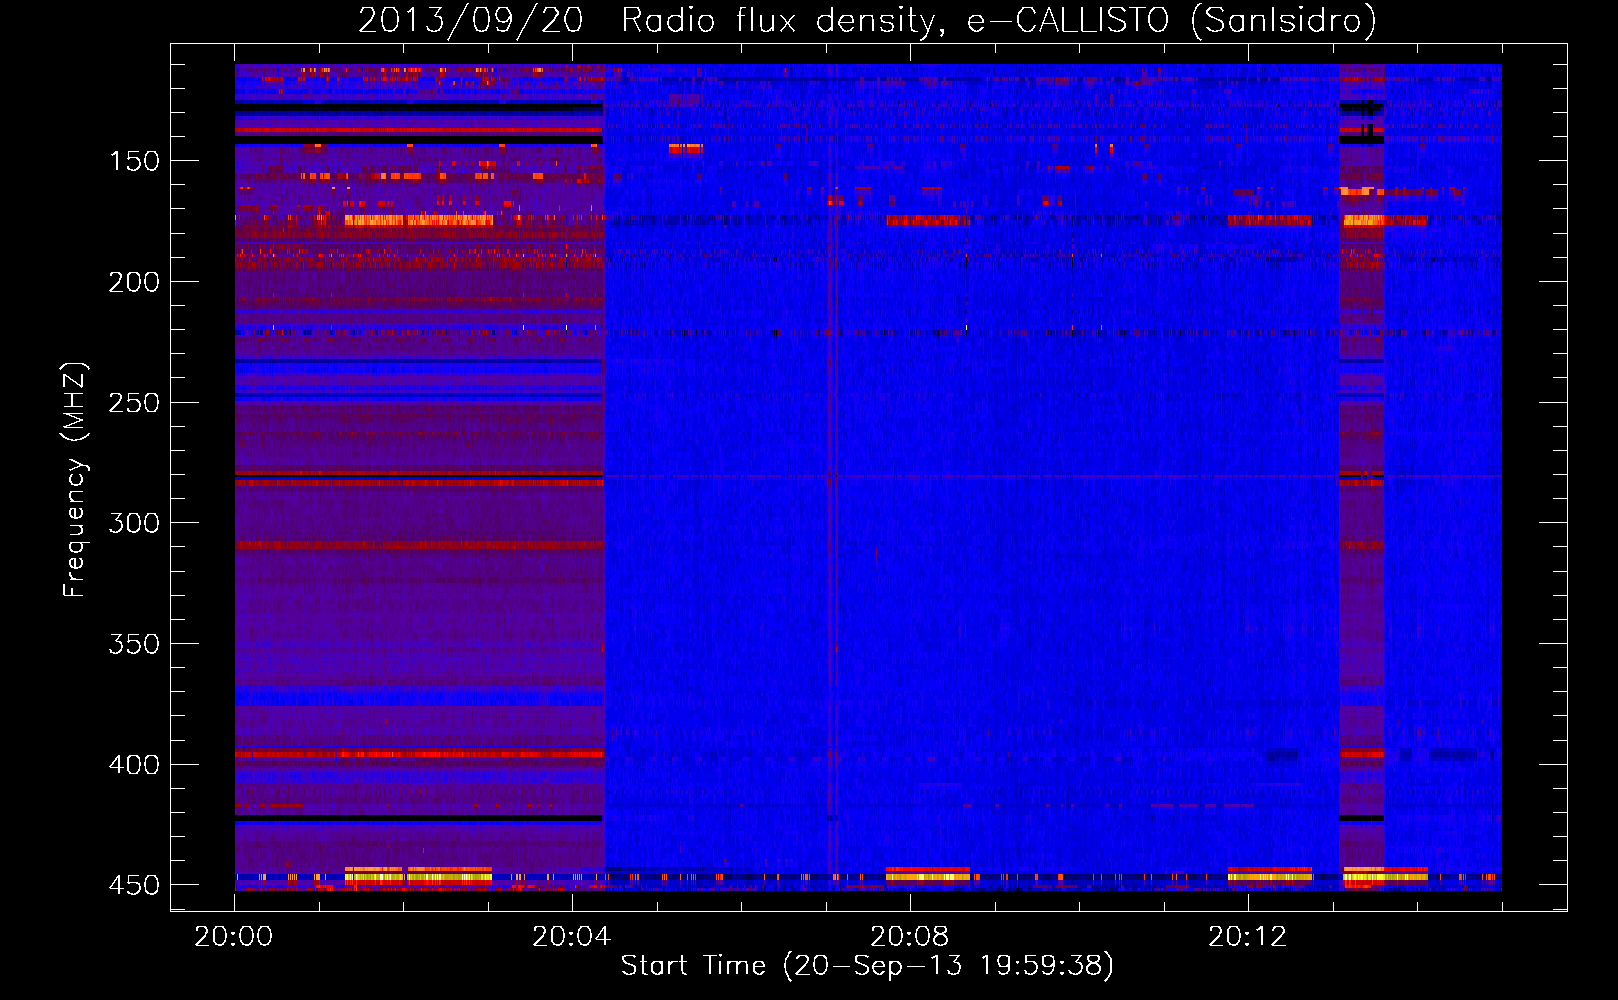The height and width of the screenshot is (1000, 1618).
Task: Click the 20:08 time tick label
Action: 909,937
